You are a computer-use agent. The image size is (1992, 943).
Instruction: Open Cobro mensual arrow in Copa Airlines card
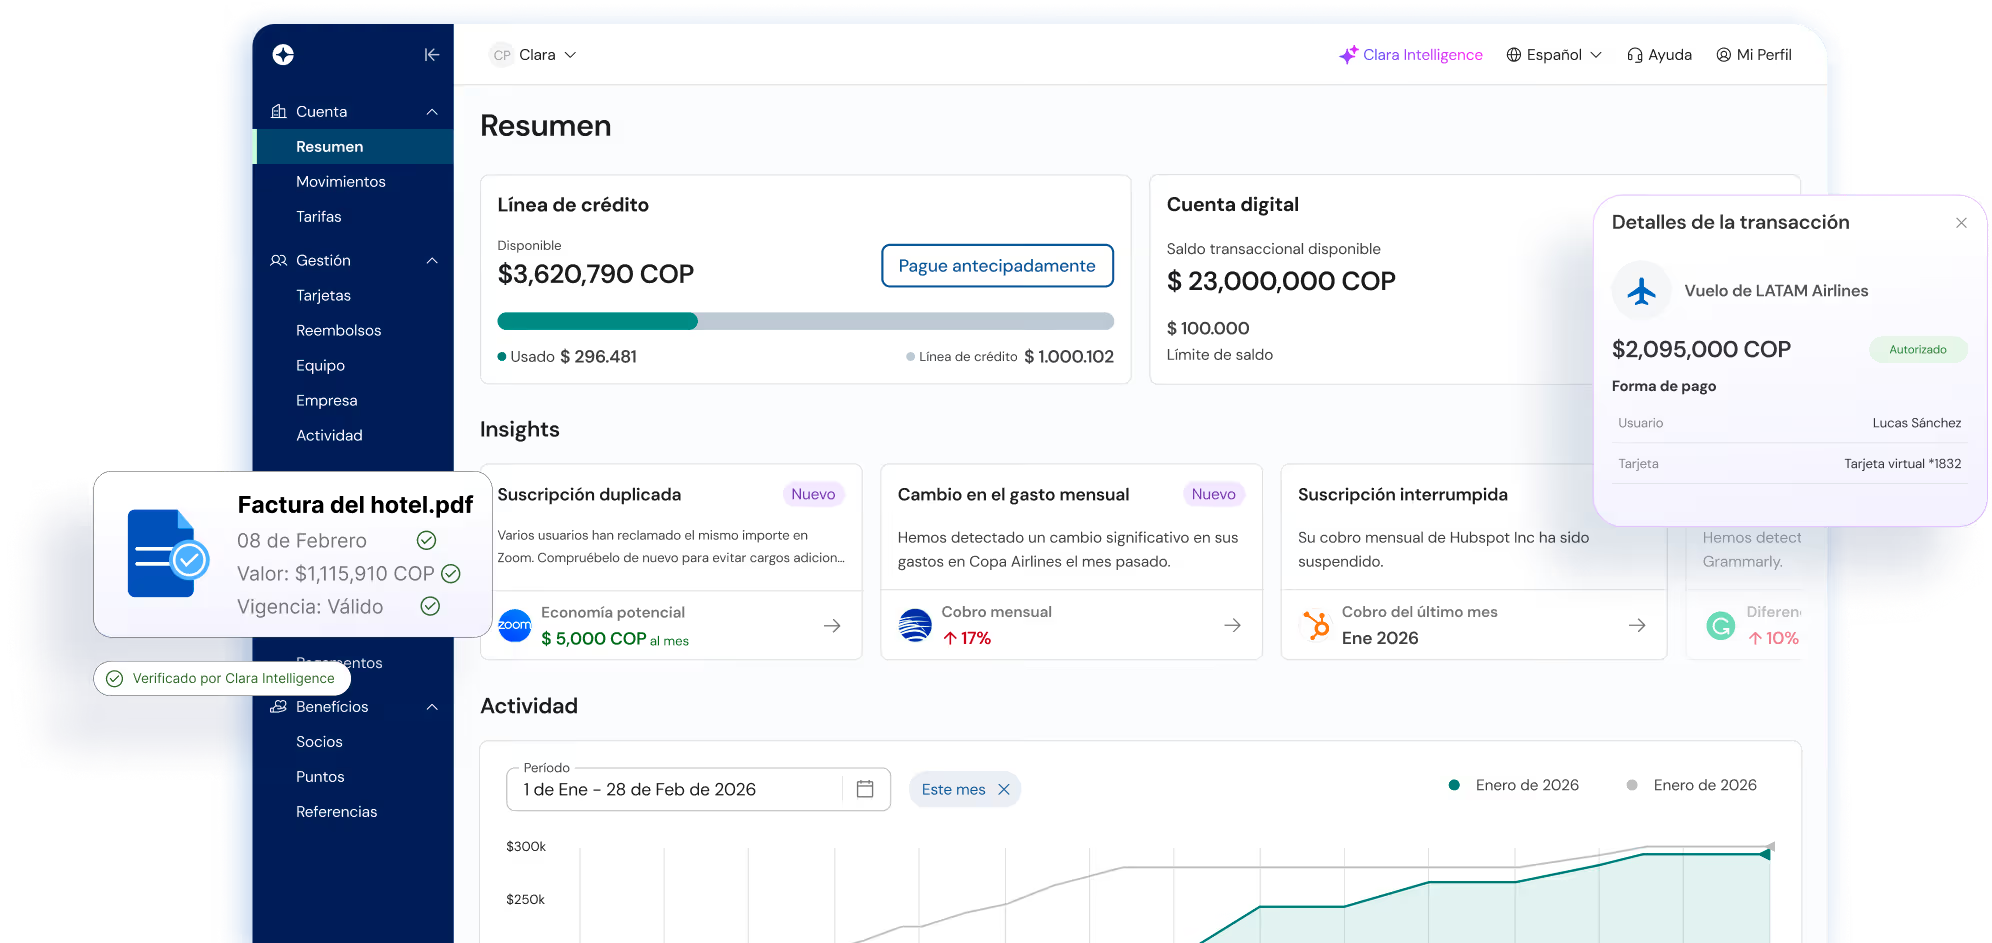[1232, 625]
